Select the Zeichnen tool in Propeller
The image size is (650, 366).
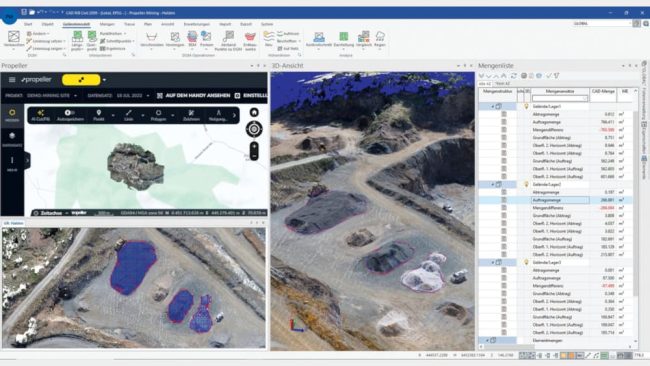click(191, 115)
